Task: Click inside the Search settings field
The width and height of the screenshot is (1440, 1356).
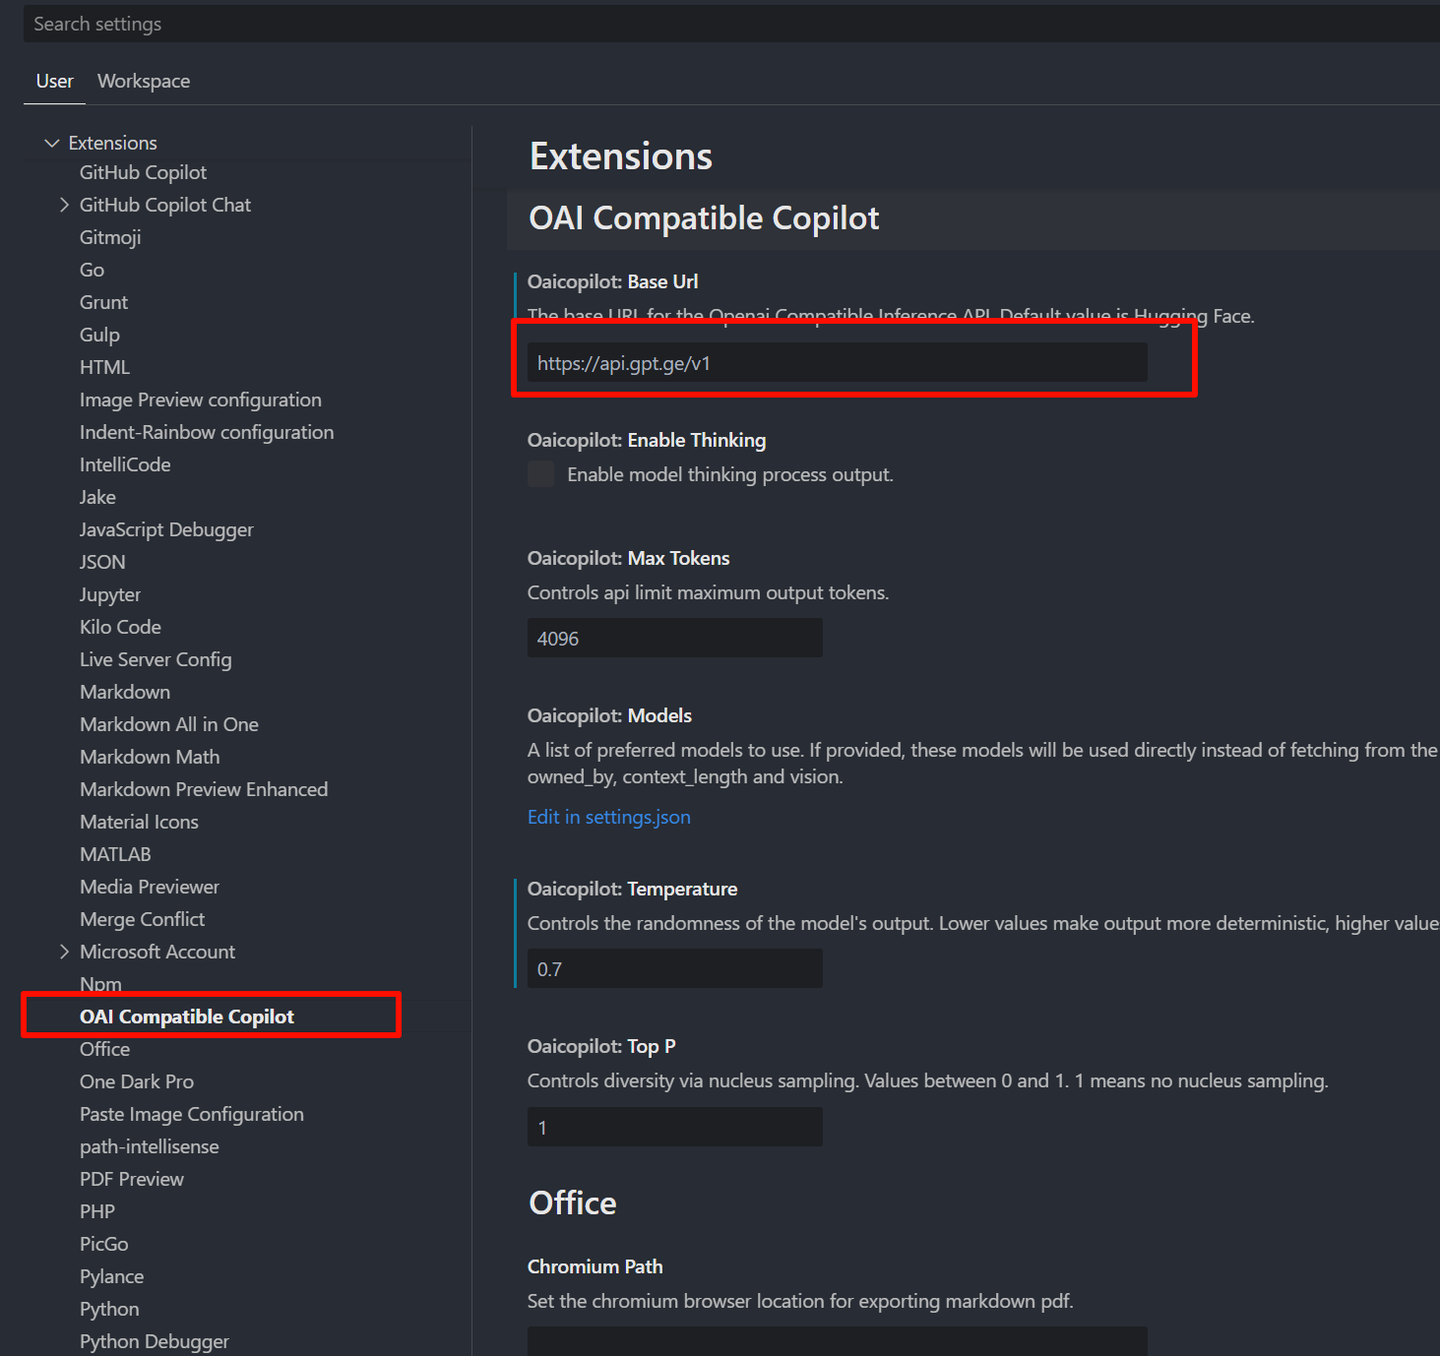Action: tap(400, 23)
